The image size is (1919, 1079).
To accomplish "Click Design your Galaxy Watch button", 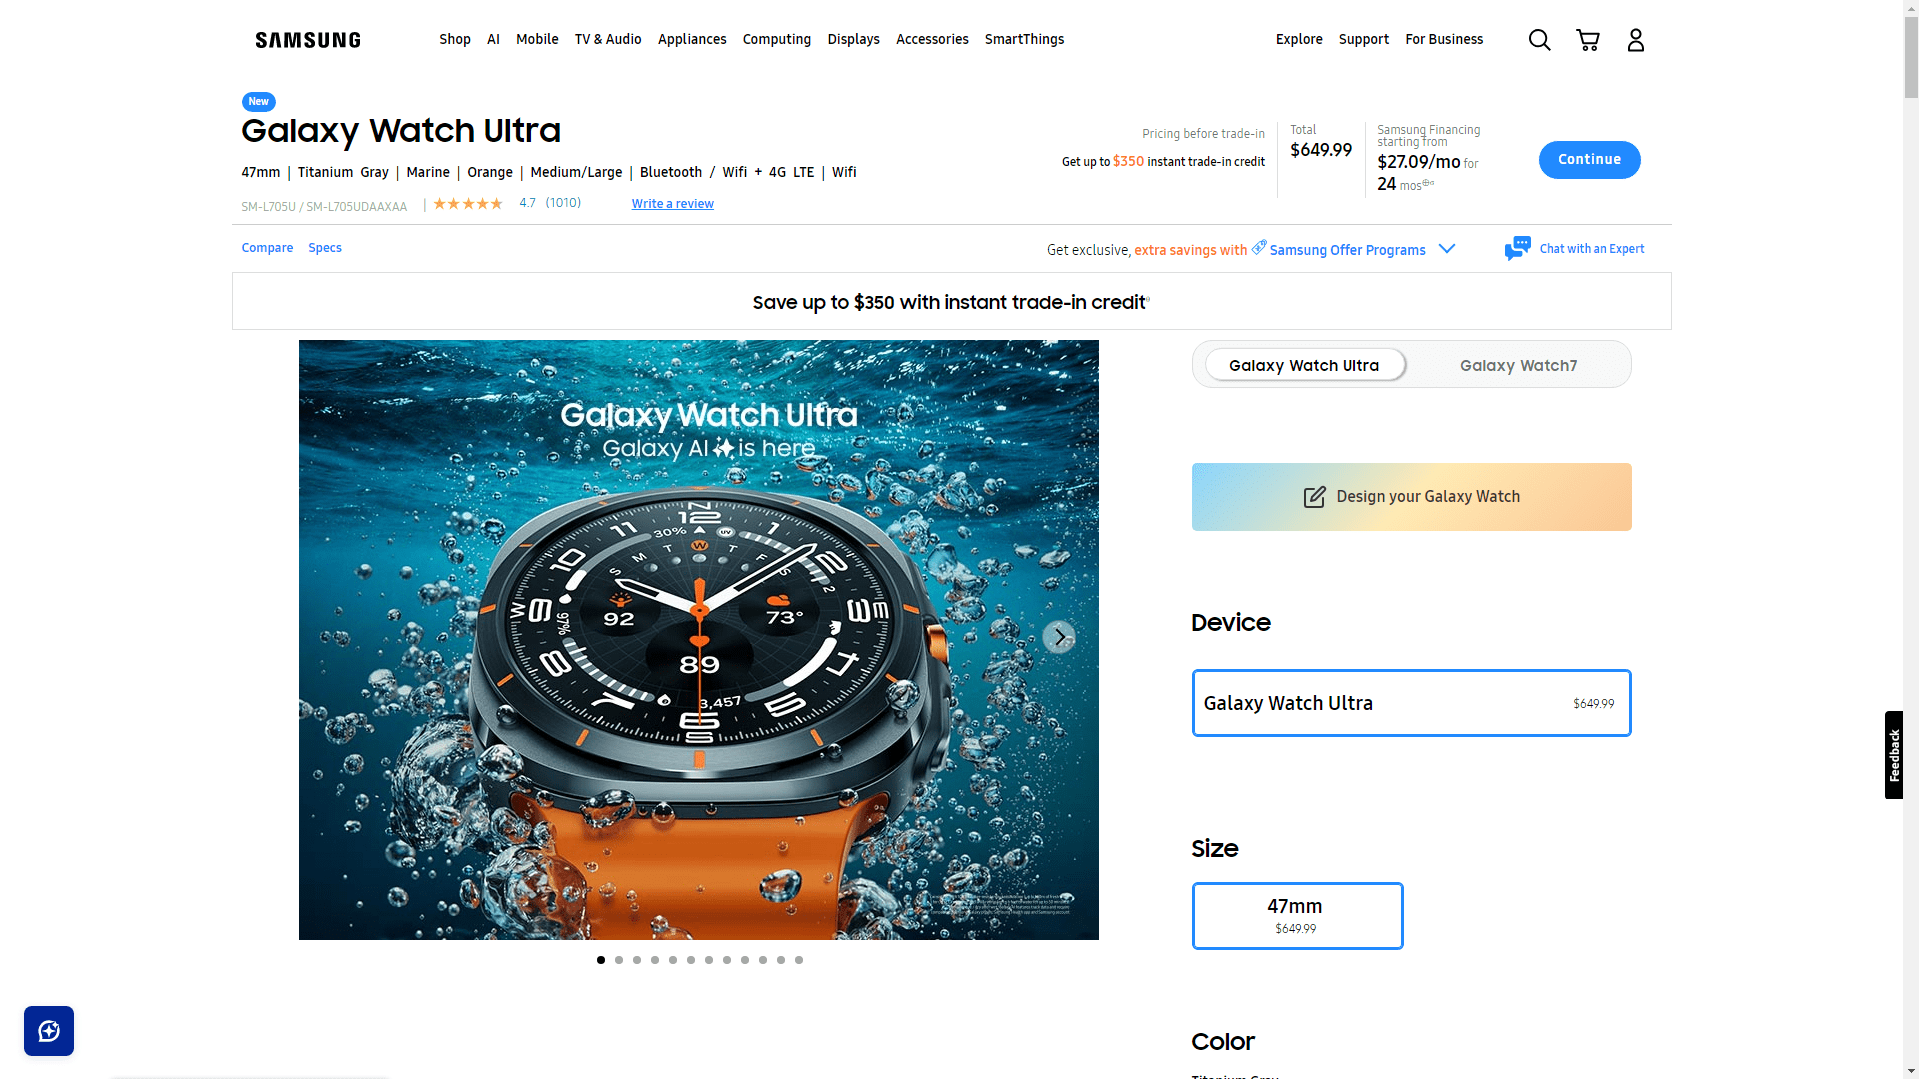I will pyautogui.click(x=1411, y=497).
